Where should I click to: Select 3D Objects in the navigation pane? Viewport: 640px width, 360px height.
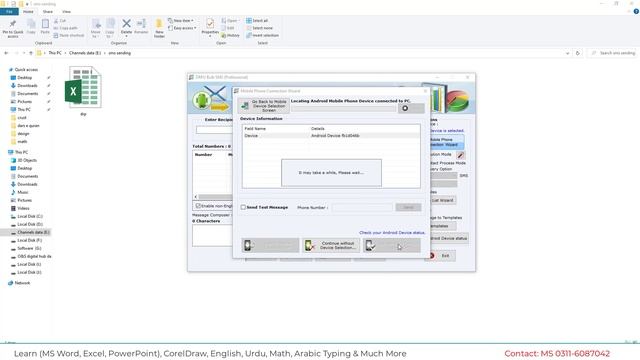27,160
